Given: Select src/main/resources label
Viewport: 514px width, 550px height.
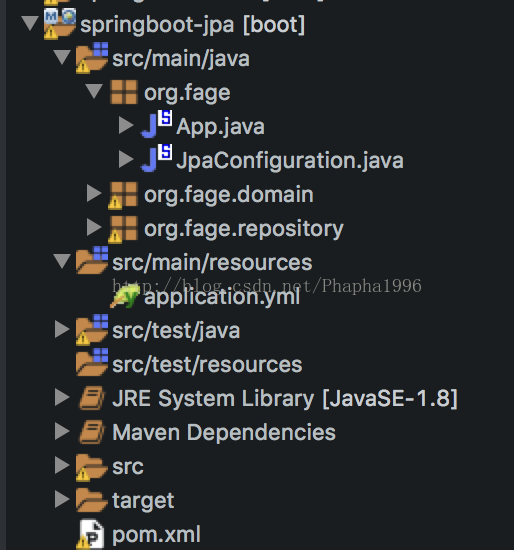Looking at the screenshot, I should pyautogui.click(x=212, y=263).
